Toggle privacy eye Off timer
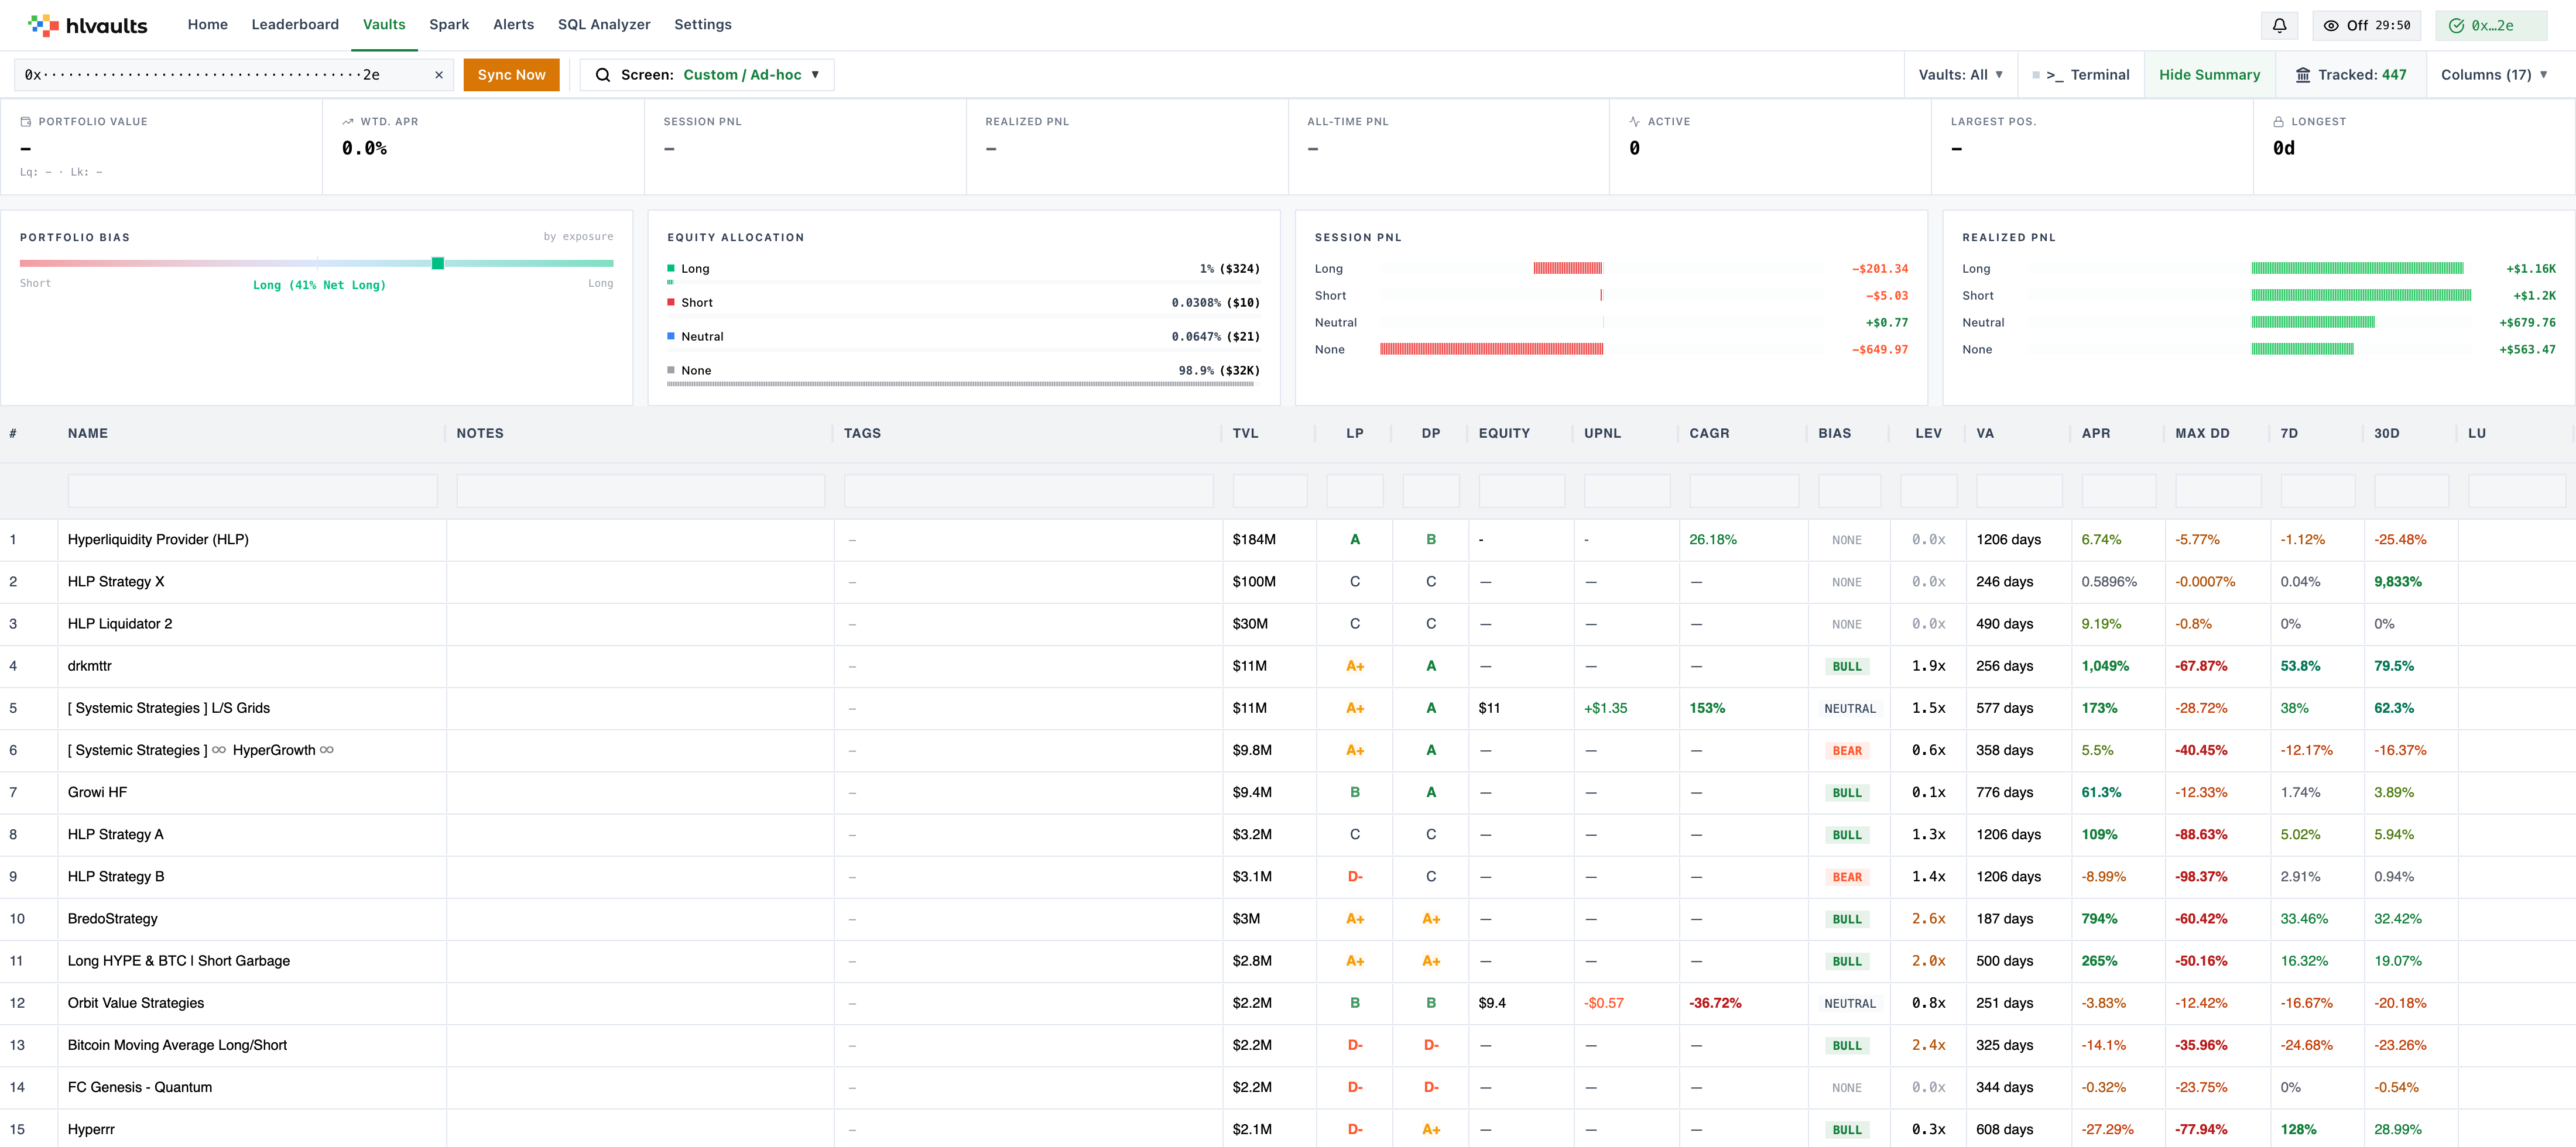The width and height of the screenshot is (2576, 1147). [x=2366, y=26]
